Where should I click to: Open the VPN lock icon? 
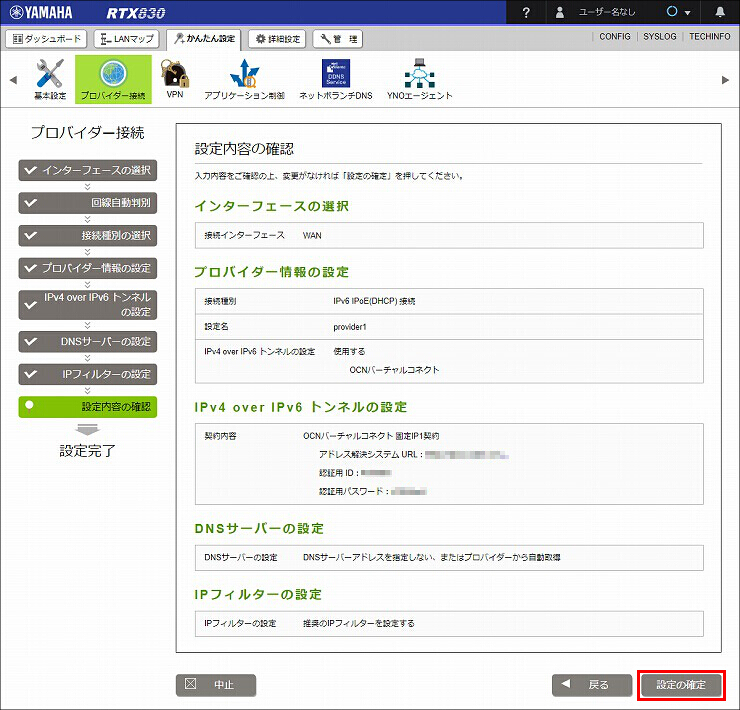[175, 79]
